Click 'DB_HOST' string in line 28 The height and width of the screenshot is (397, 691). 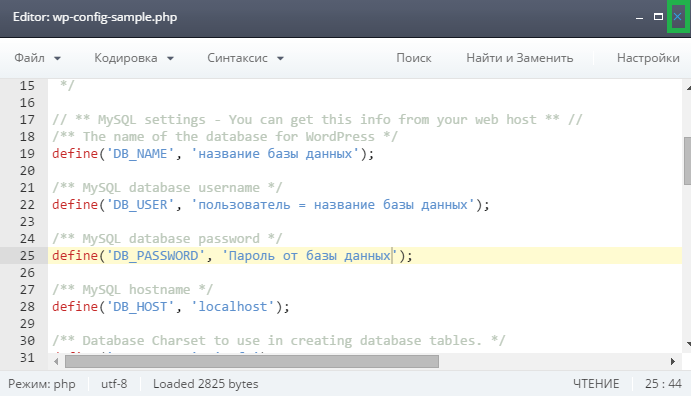click(140, 307)
